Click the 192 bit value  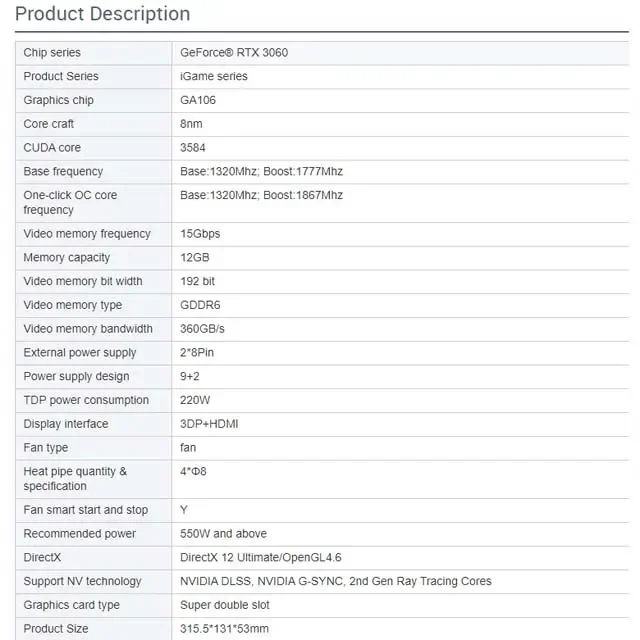click(x=198, y=281)
